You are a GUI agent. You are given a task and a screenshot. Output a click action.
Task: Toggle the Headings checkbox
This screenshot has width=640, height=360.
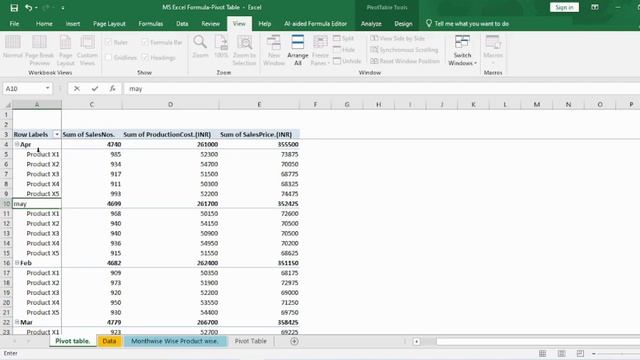(x=145, y=58)
